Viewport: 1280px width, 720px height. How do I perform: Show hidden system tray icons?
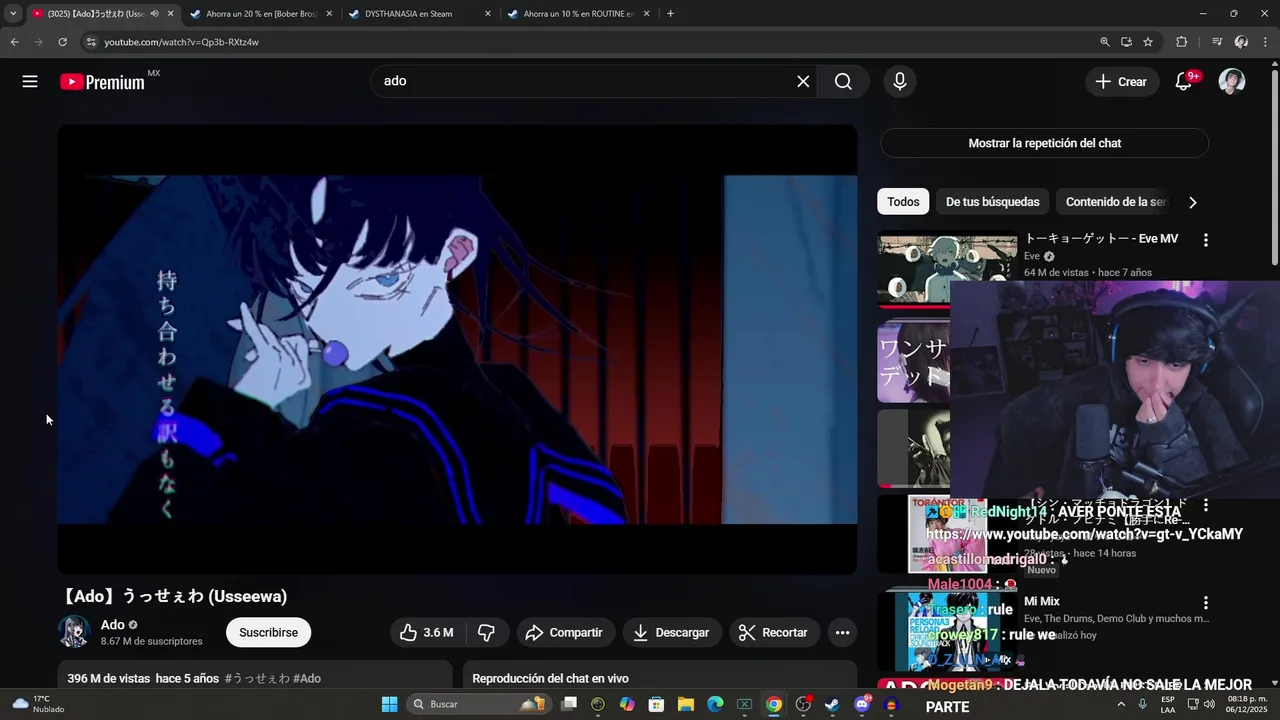click(1121, 704)
